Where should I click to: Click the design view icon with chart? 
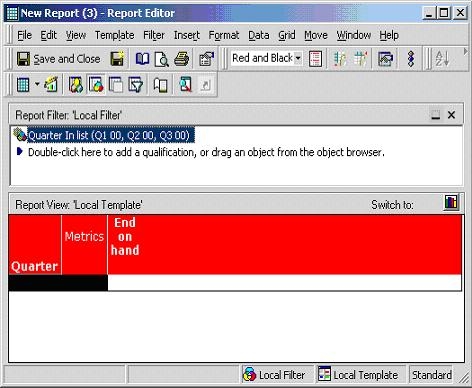coord(51,84)
